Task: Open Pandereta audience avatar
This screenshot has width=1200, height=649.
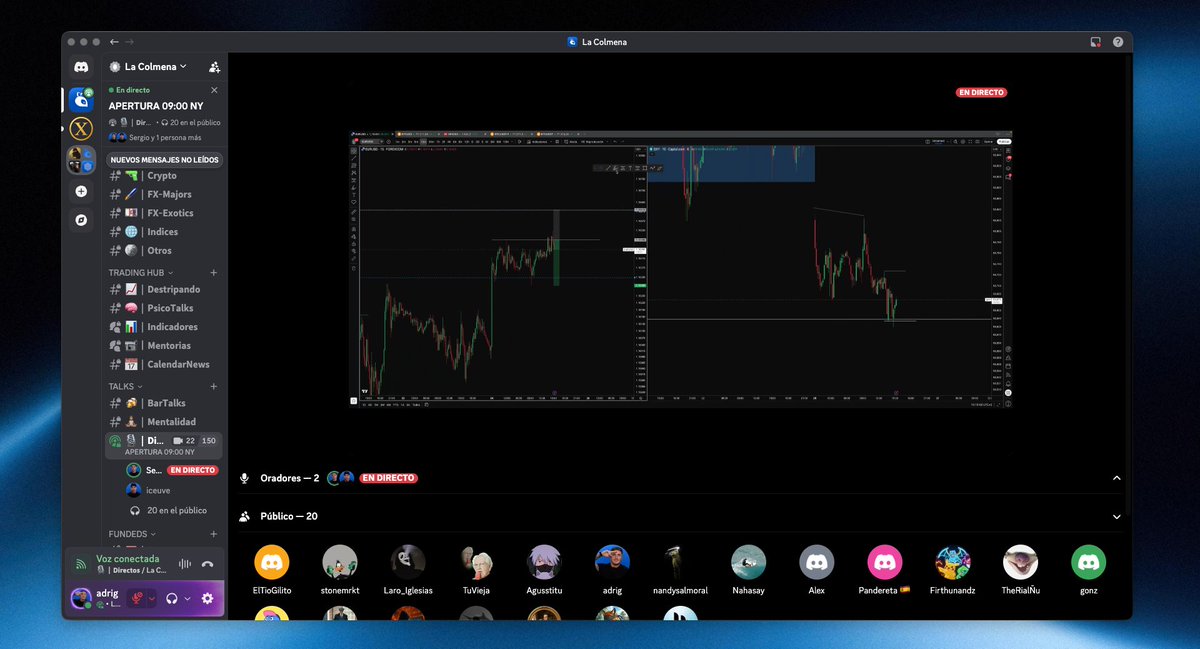Action: pos(885,562)
